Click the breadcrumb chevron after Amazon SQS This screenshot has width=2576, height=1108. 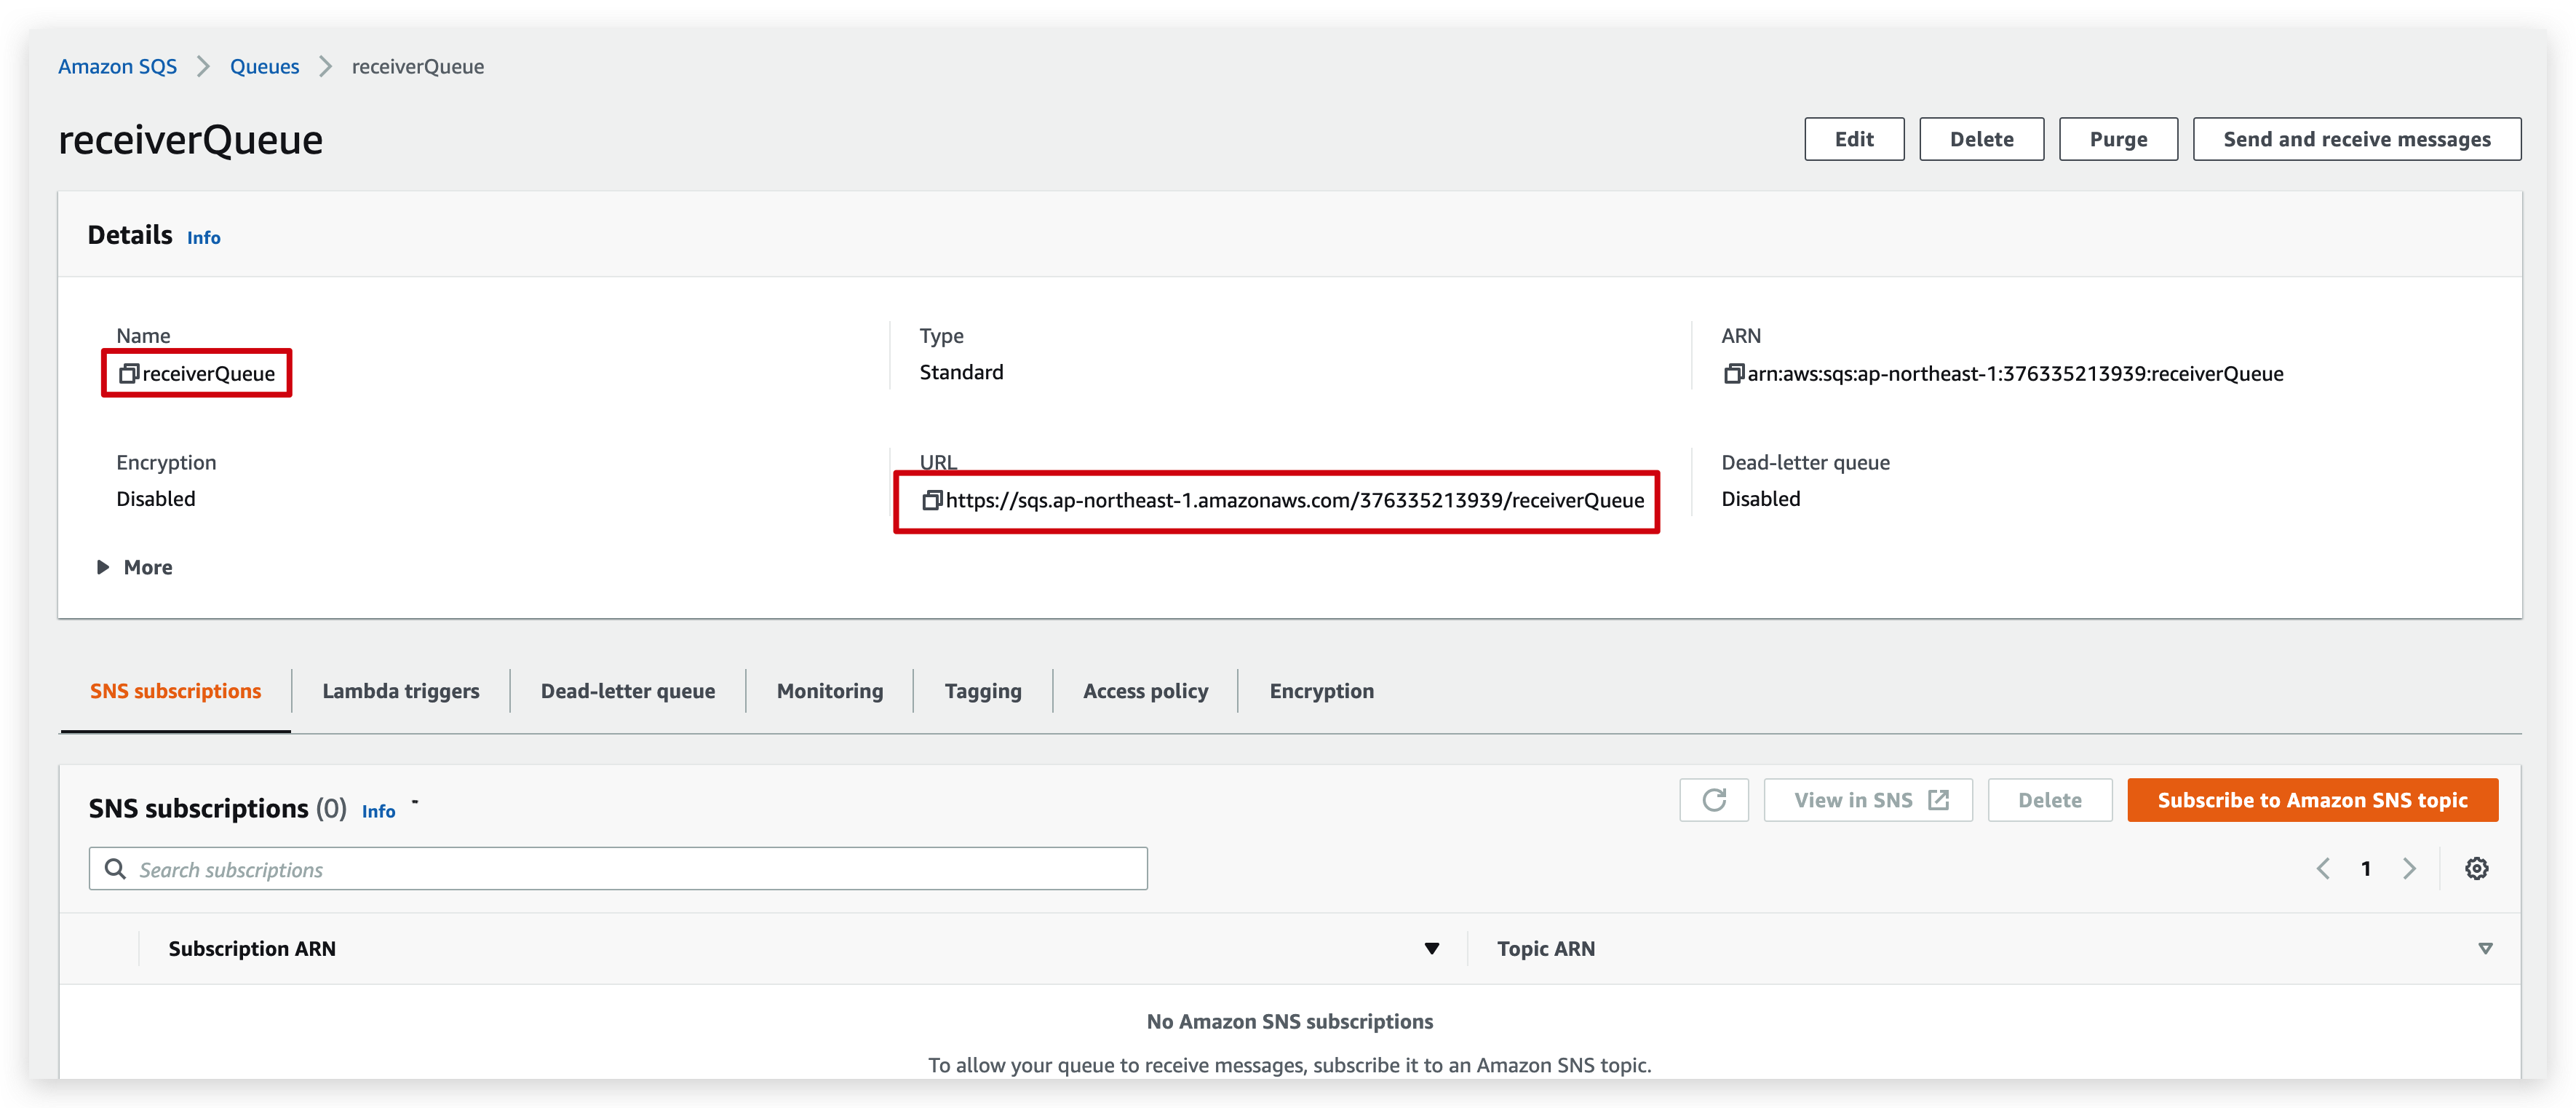[x=203, y=66]
